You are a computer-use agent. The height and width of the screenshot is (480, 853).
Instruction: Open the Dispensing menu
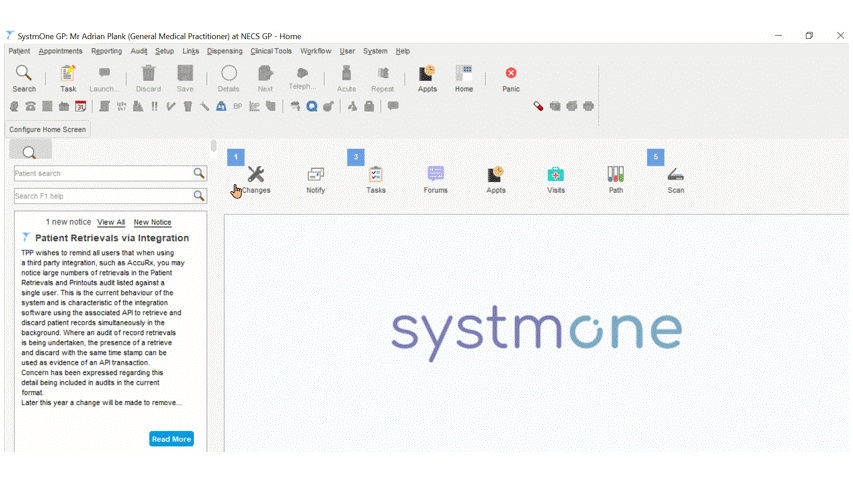[225, 51]
